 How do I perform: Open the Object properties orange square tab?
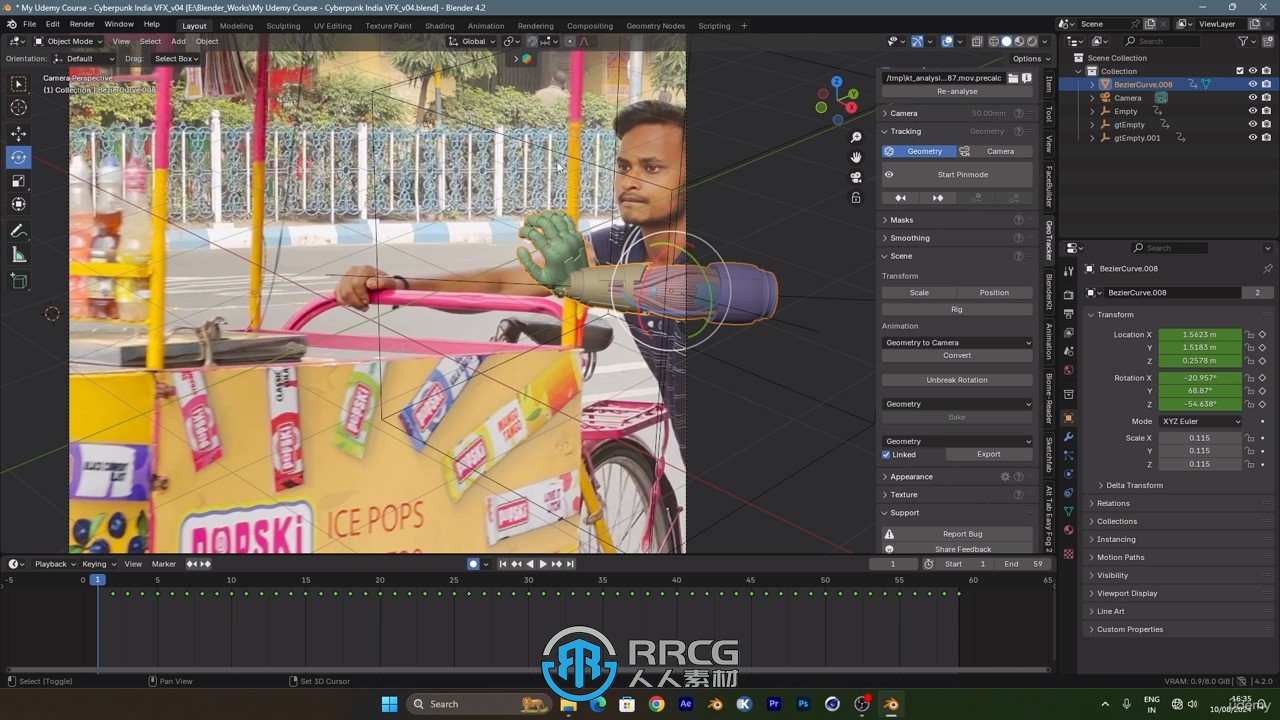[1068, 418]
